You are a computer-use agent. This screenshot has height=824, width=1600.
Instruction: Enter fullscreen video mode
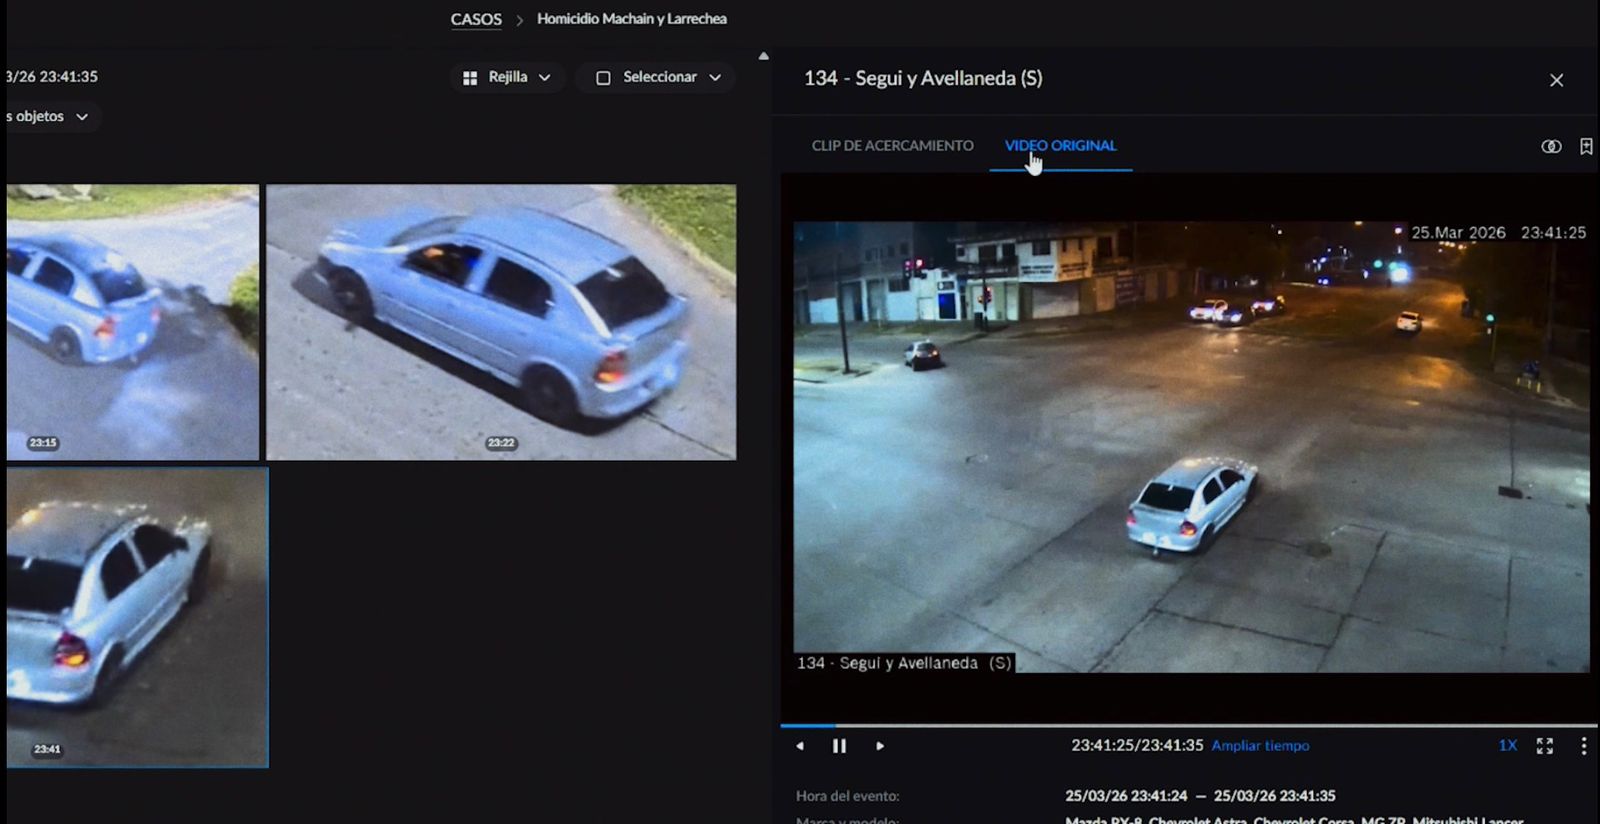pyautogui.click(x=1545, y=746)
